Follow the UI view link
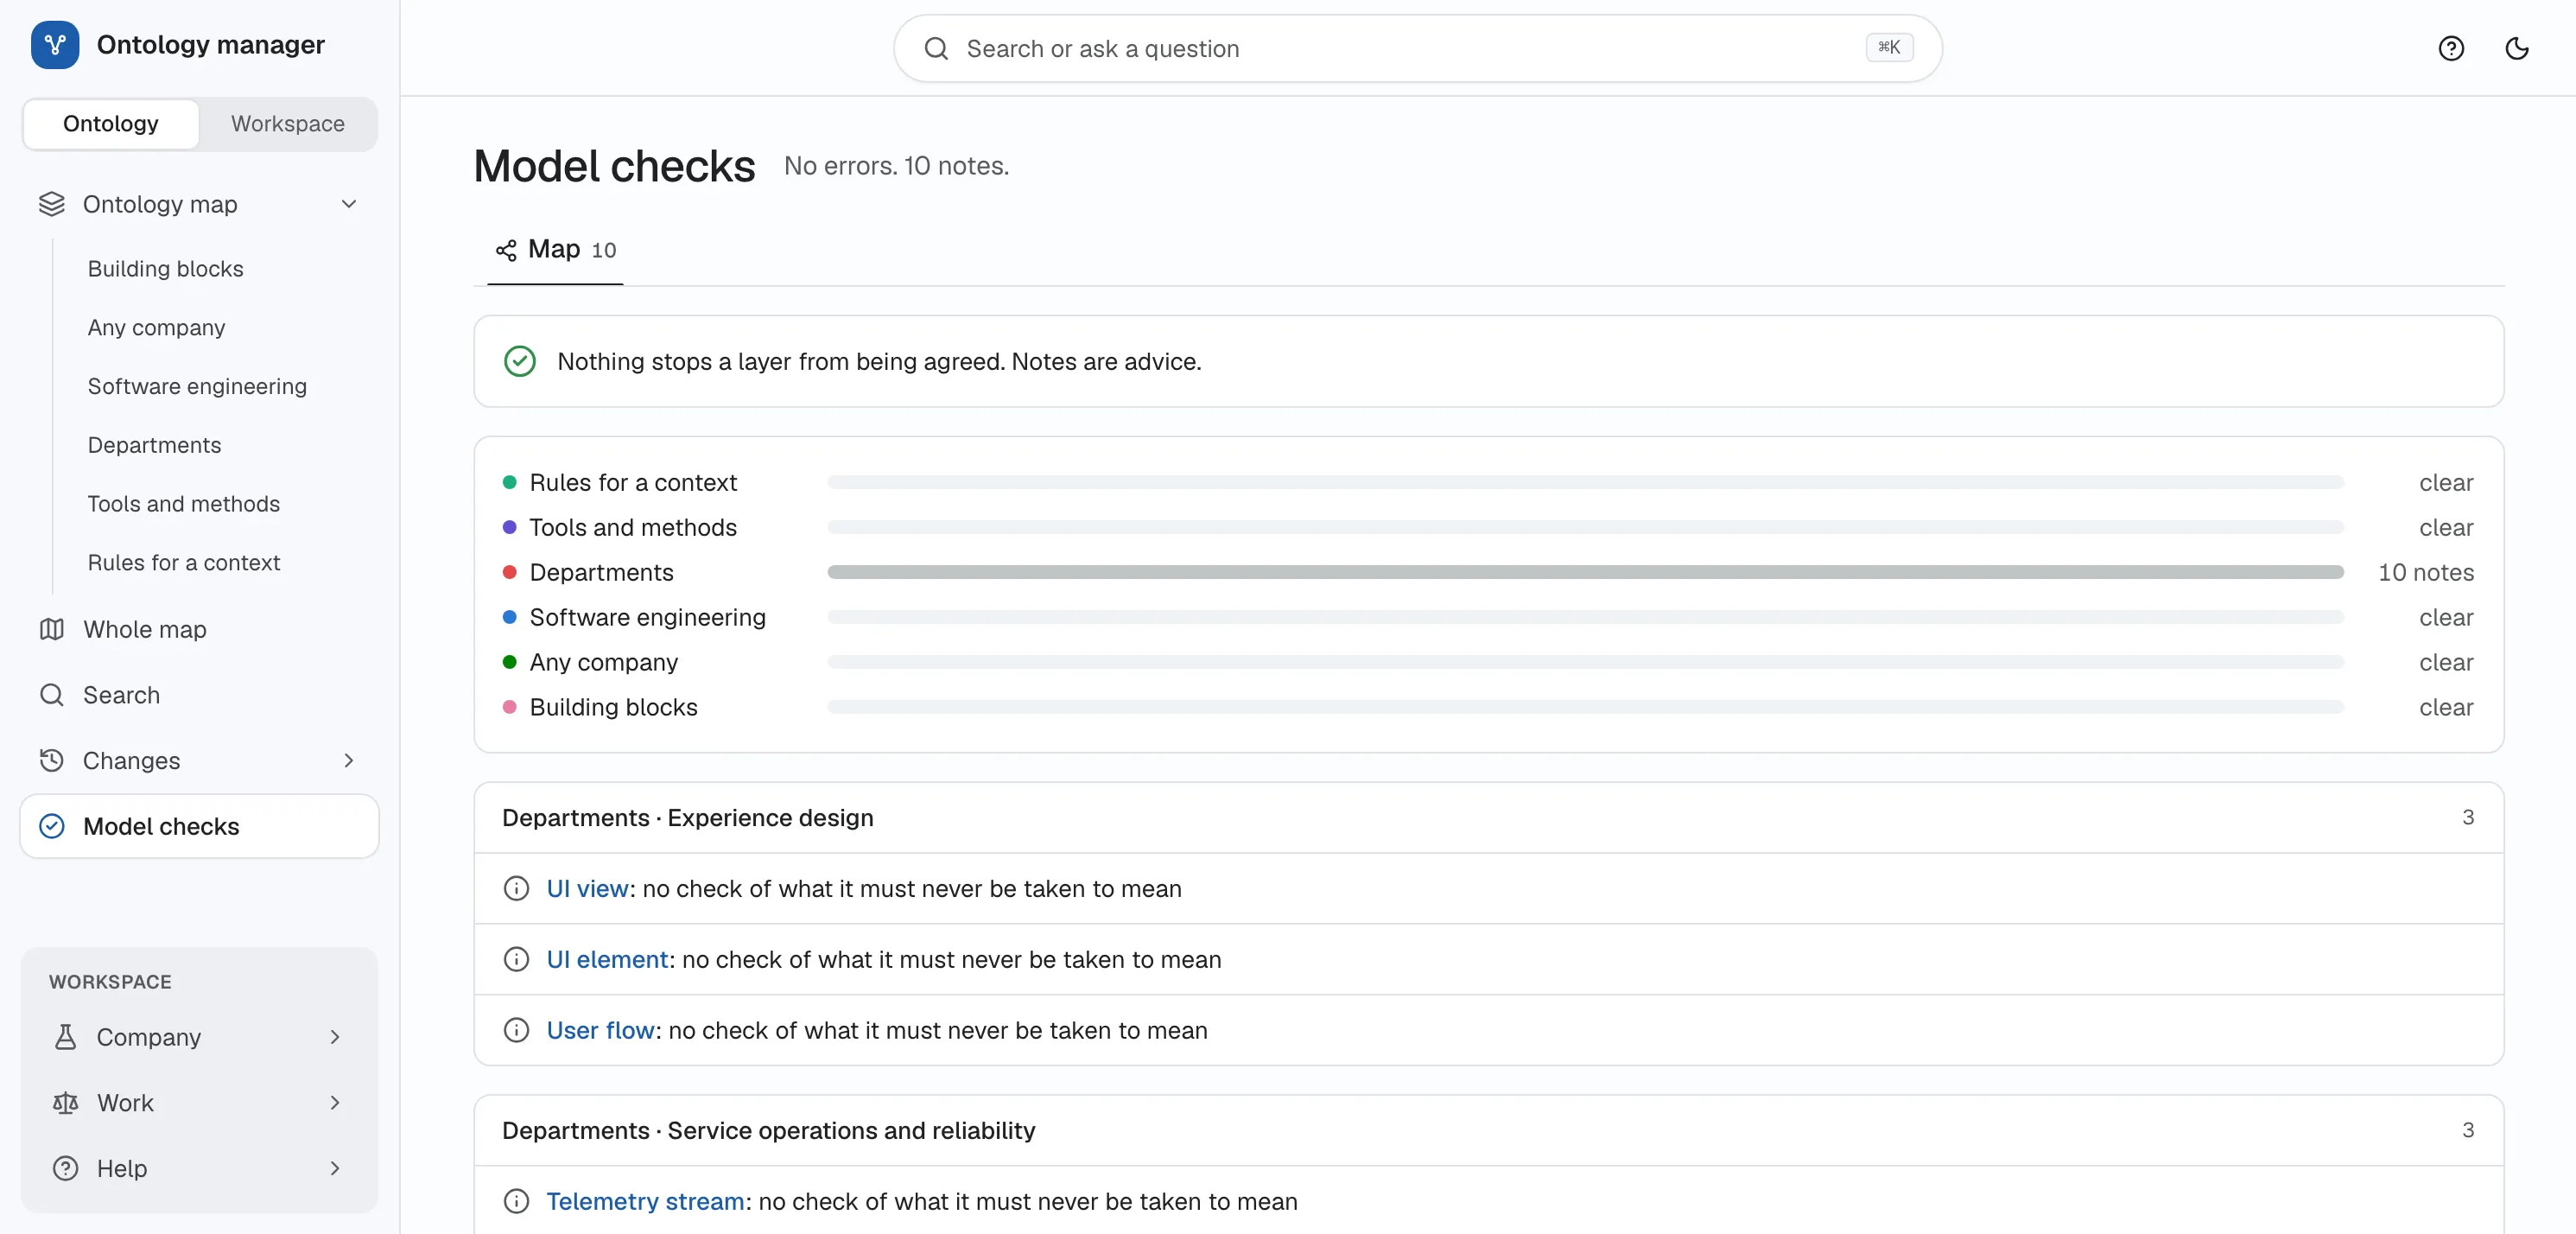This screenshot has width=2576, height=1234. [x=588, y=888]
